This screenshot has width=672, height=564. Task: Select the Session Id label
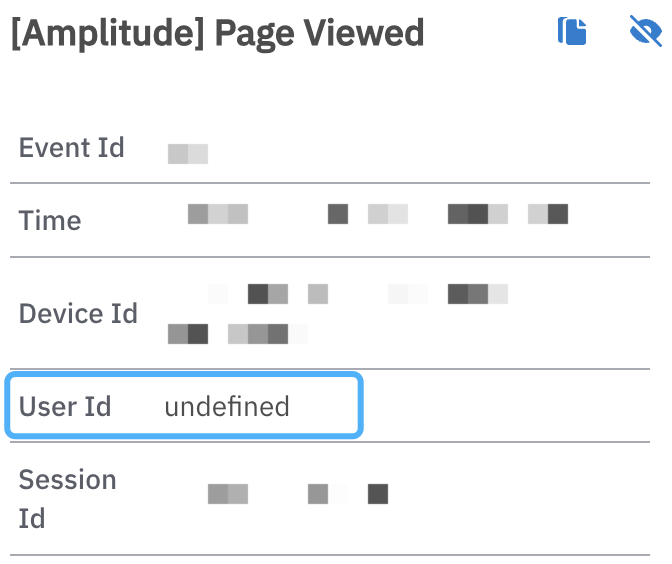tap(67, 499)
